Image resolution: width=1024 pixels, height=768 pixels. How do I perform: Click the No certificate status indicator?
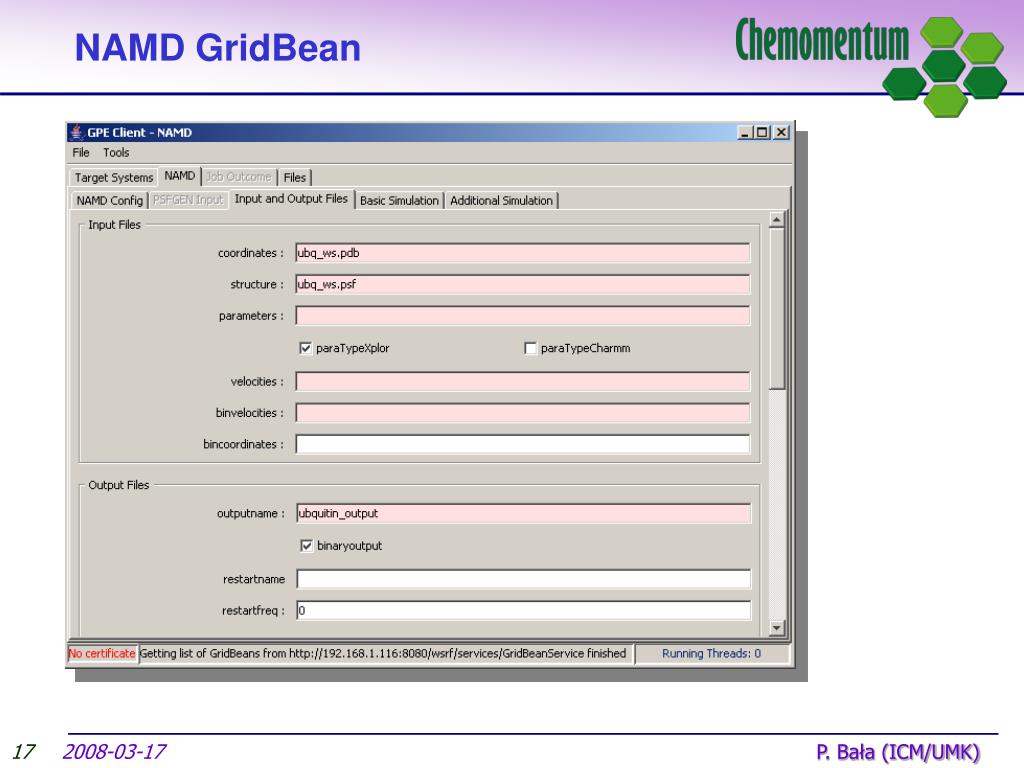(x=102, y=653)
